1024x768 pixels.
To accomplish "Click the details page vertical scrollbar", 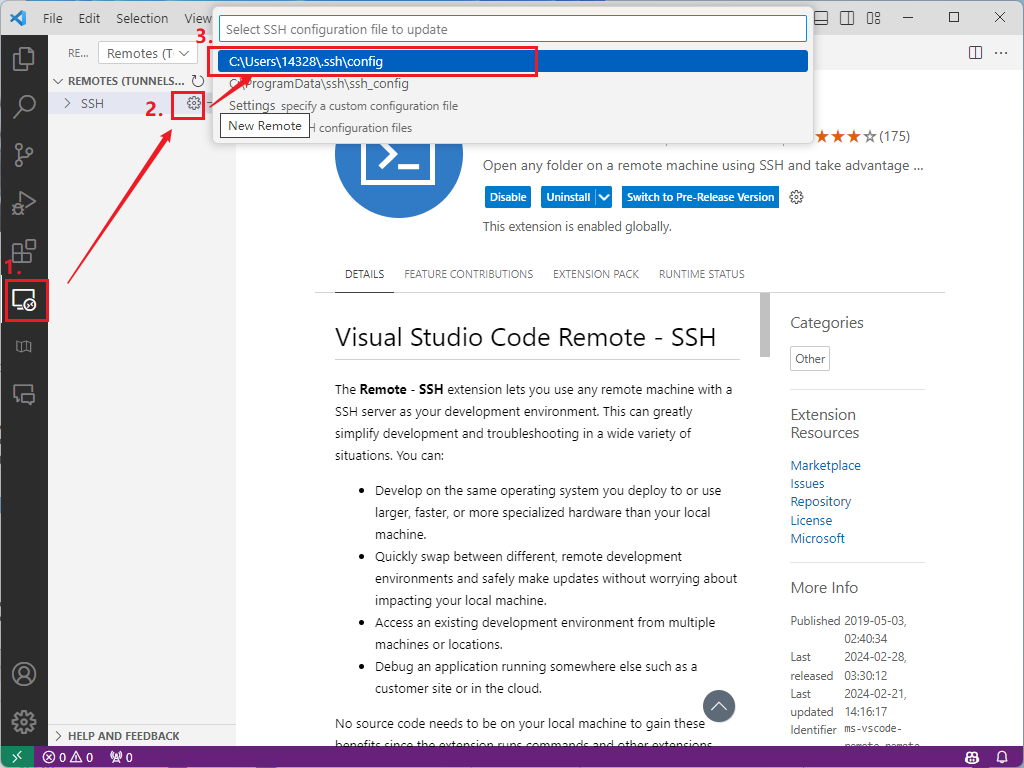I will point(765,325).
